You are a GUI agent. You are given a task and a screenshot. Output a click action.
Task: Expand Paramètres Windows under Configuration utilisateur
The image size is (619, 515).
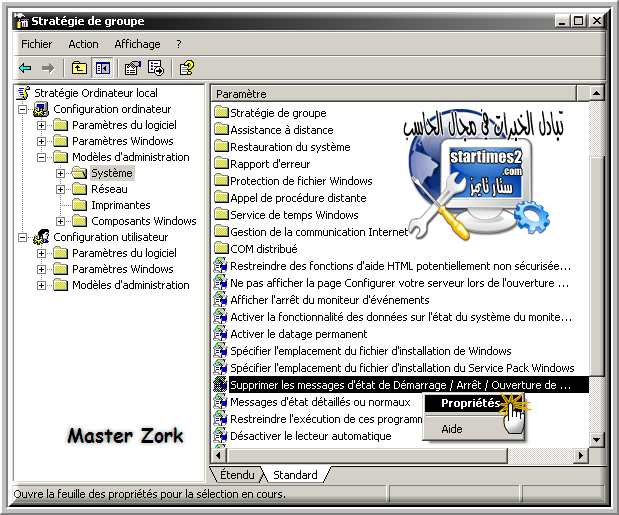point(41,269)
